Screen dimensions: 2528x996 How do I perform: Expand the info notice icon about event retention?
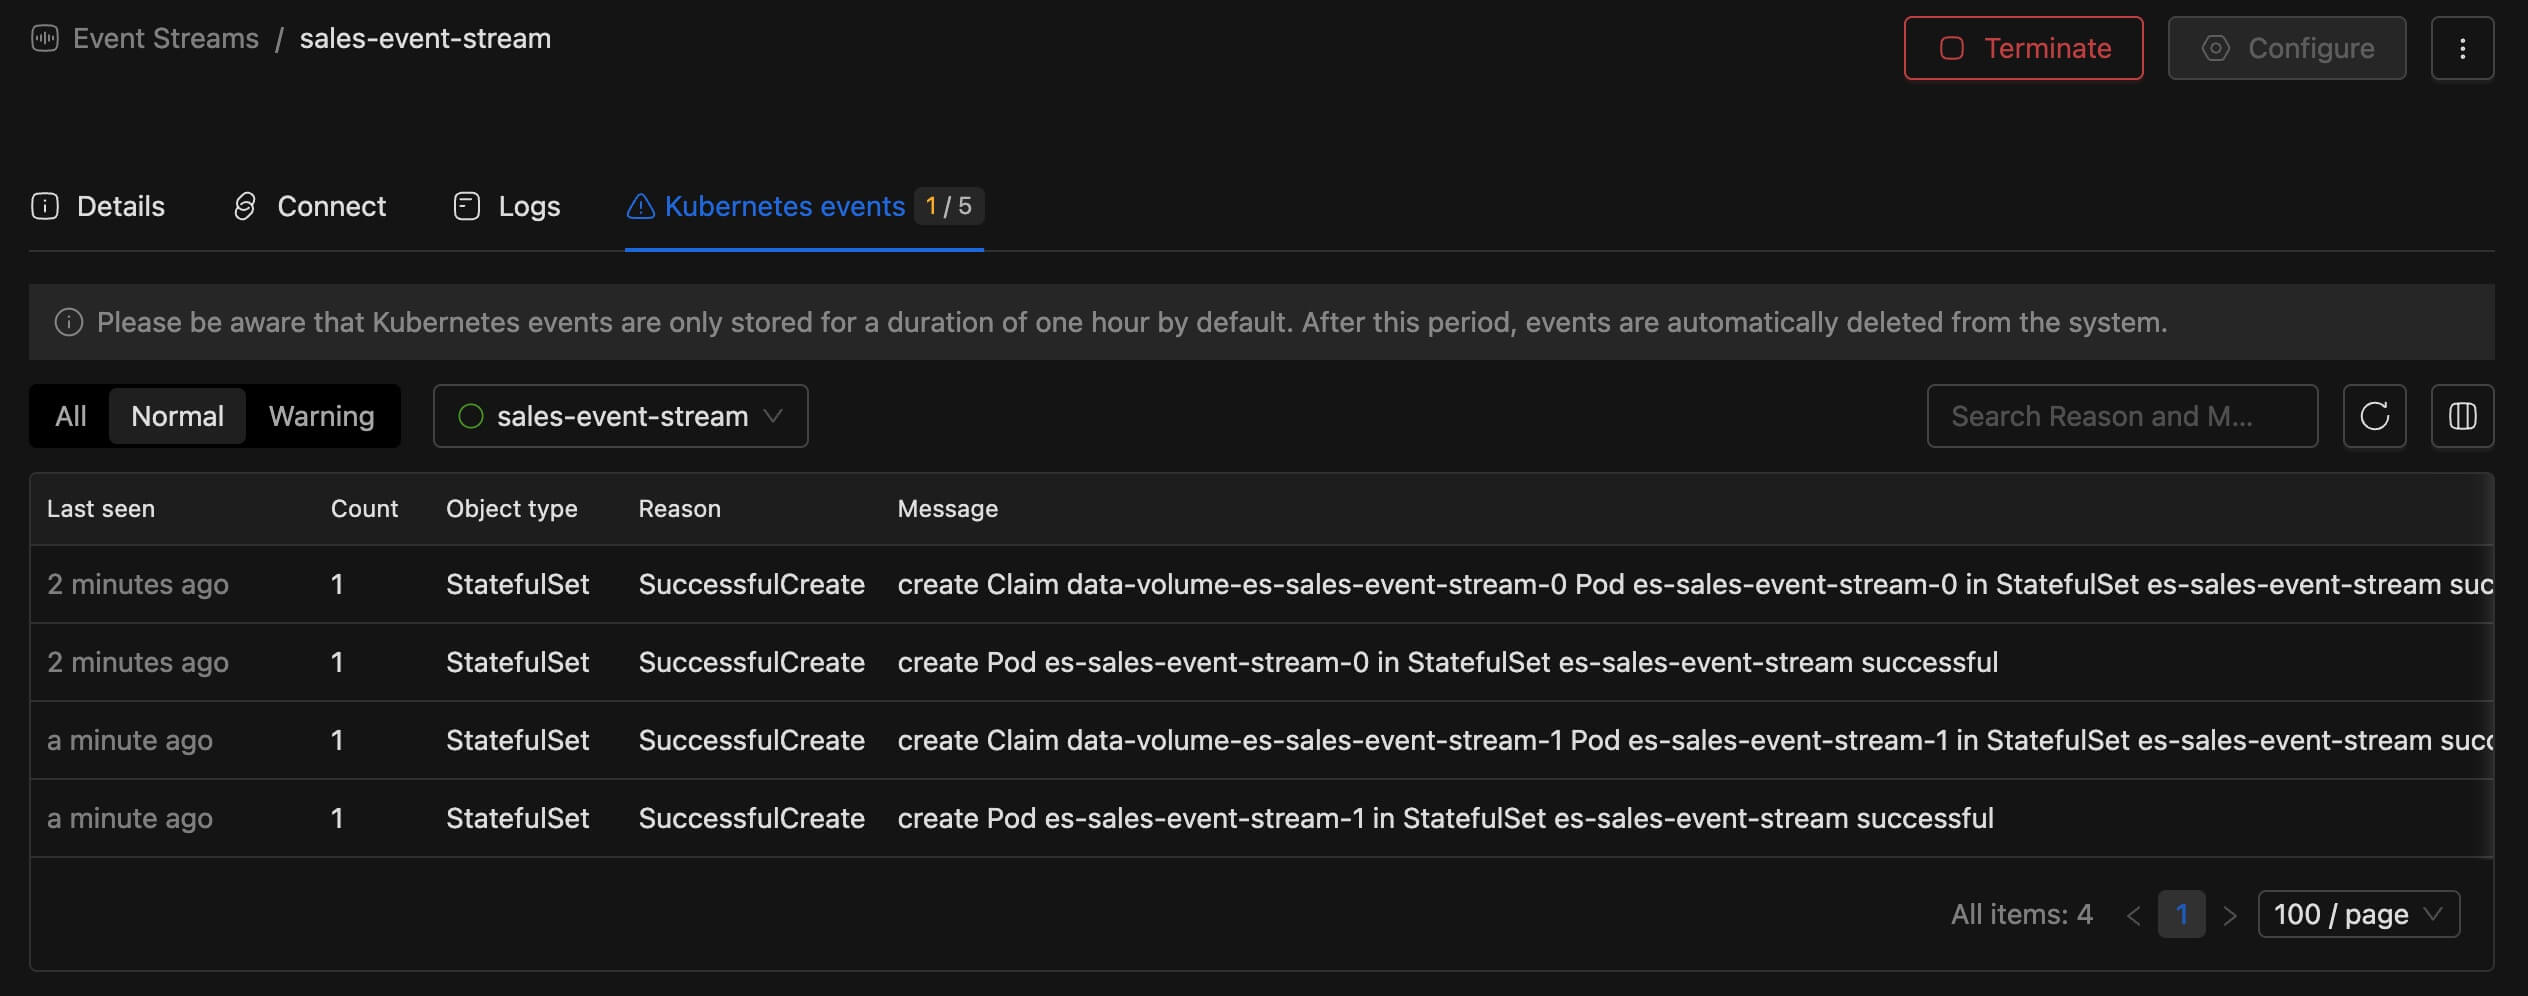pyautogui.click(x=68, y=322)
